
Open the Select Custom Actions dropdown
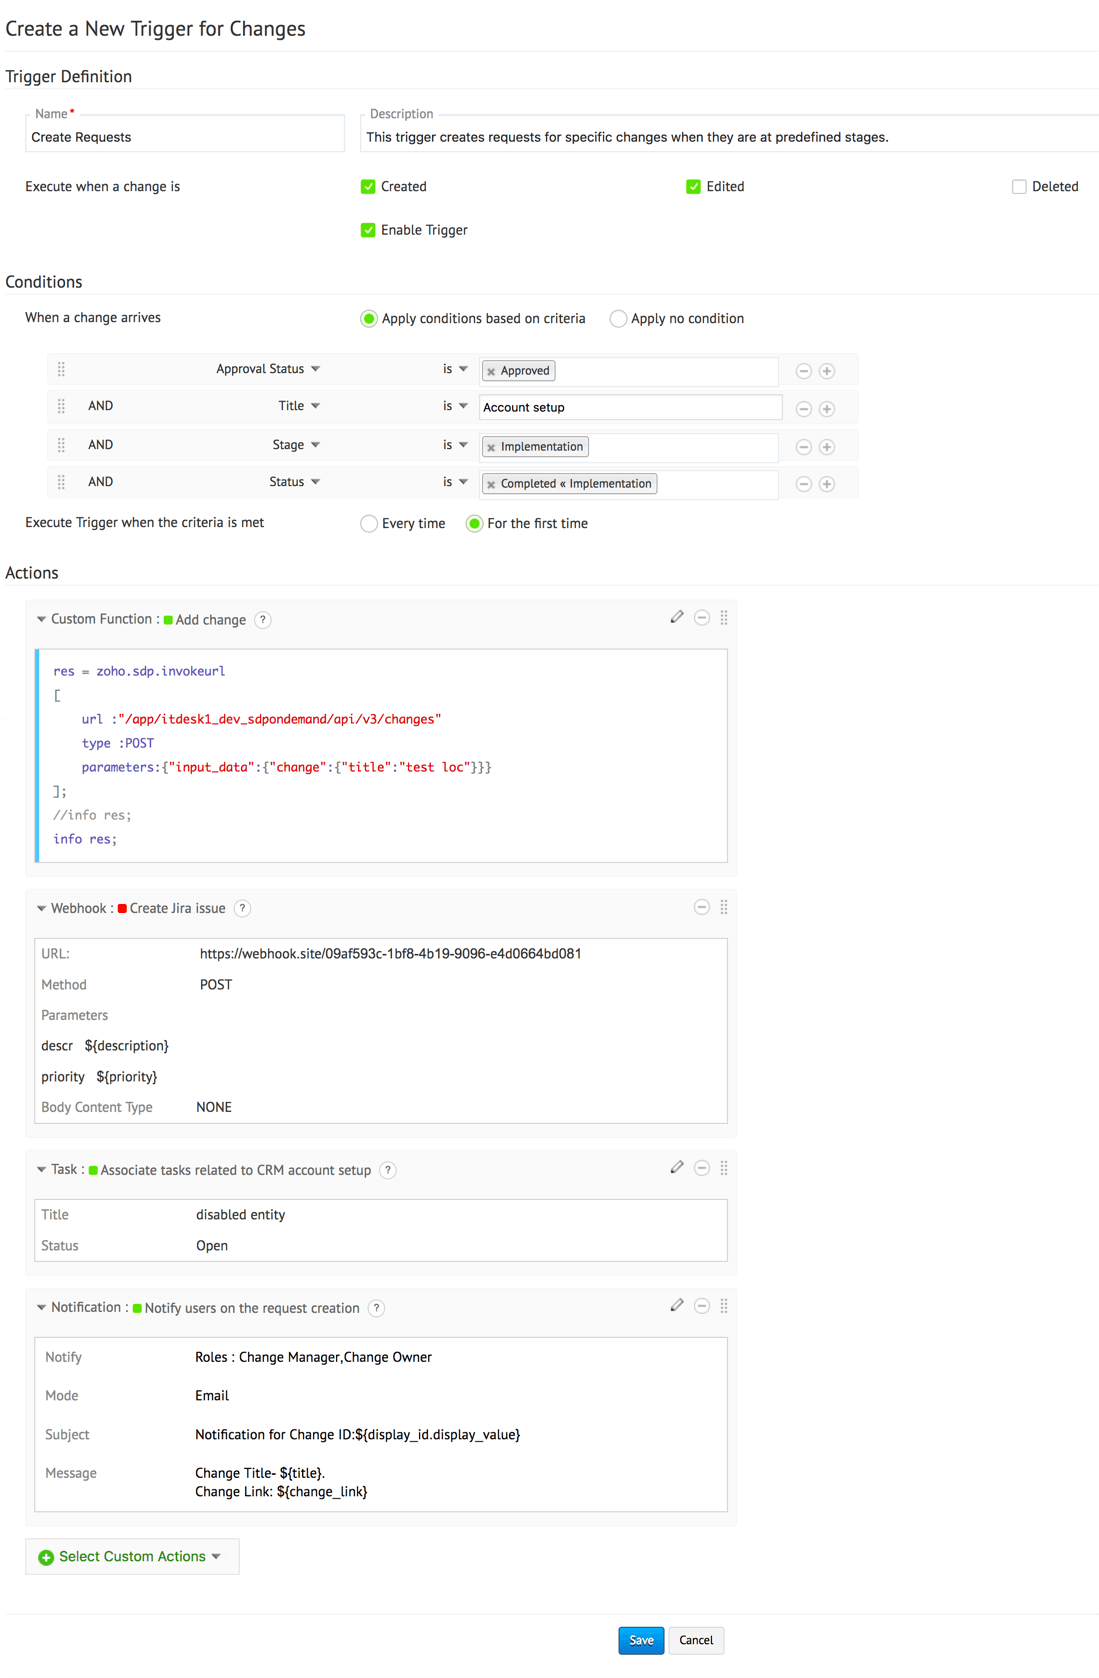pos(131,1557)
